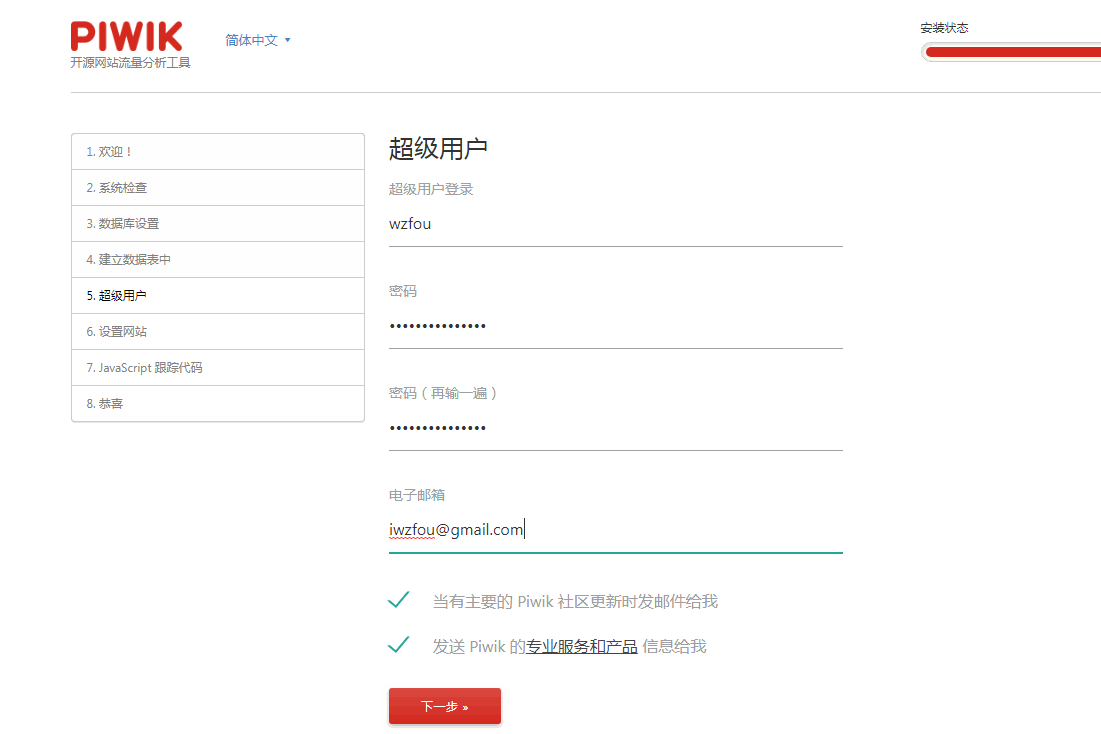Open the 简体中文 language dropdown
The image size is (1101, 734).
(253, 40)
